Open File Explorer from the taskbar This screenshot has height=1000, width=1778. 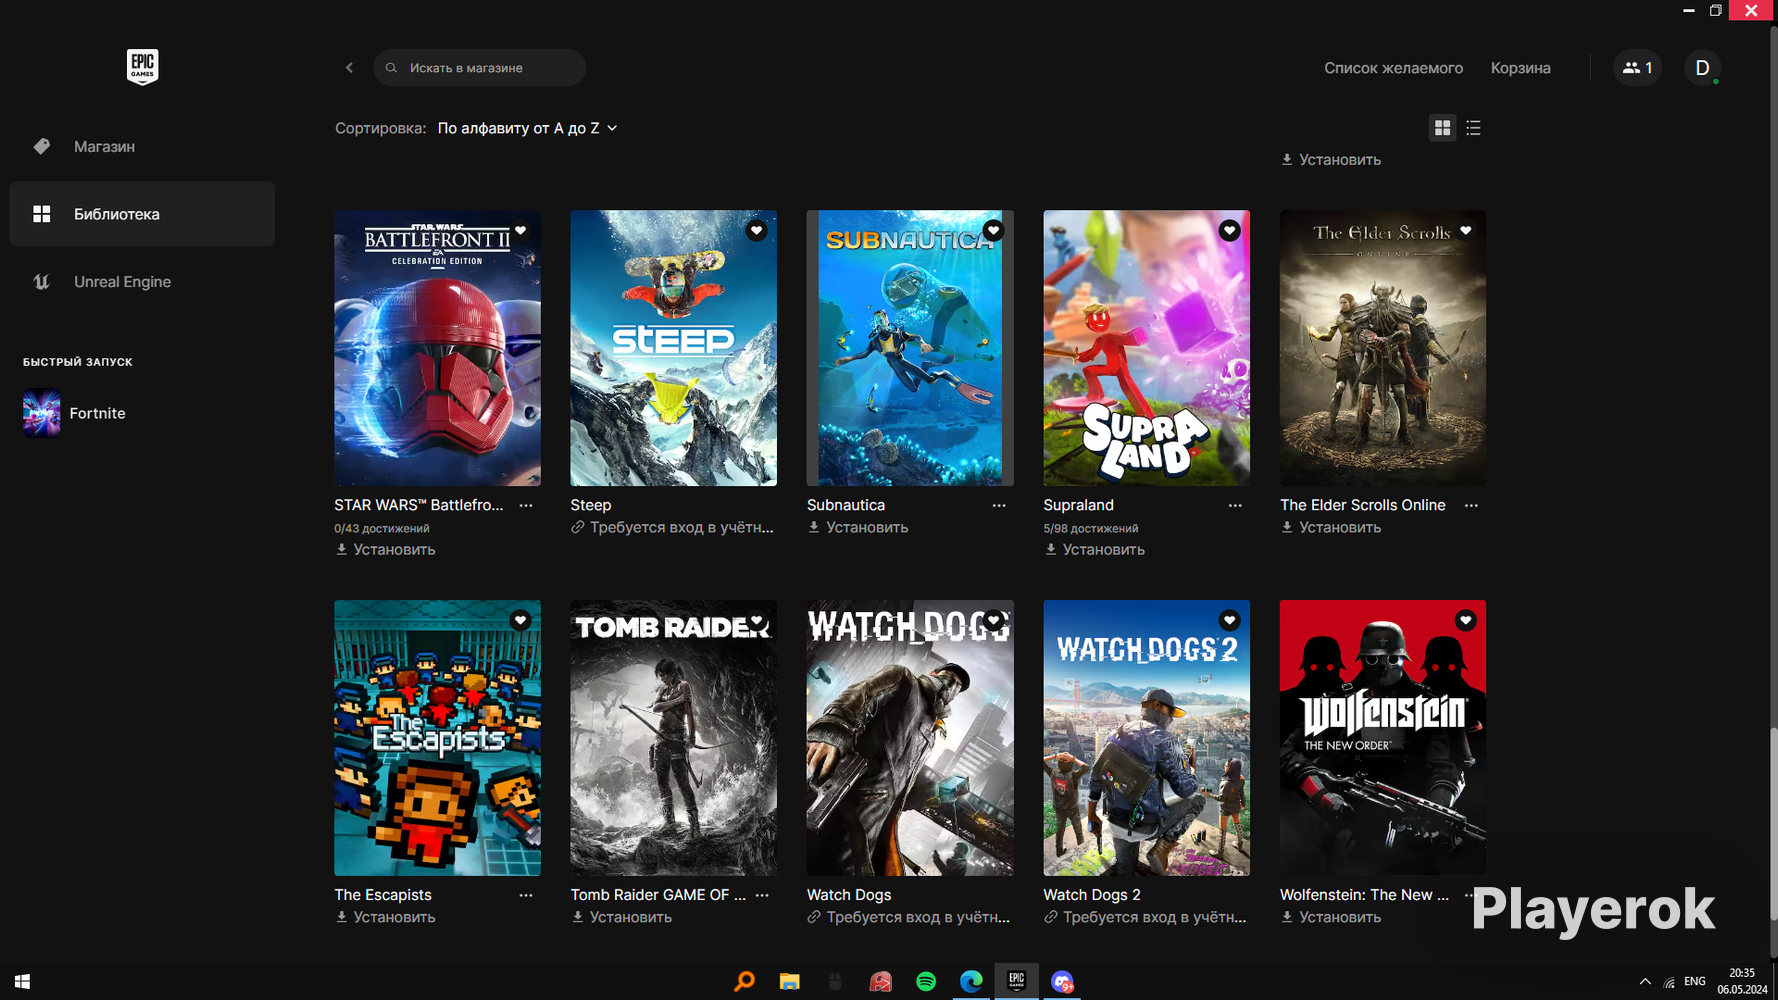click(x=790, y=982)
